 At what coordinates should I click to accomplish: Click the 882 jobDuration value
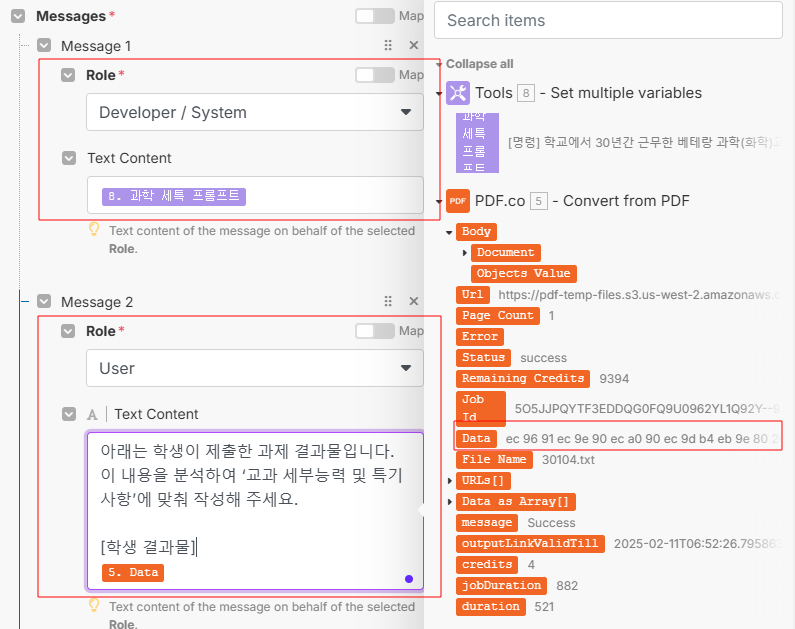pyautogui.click(x=567, y=586)
